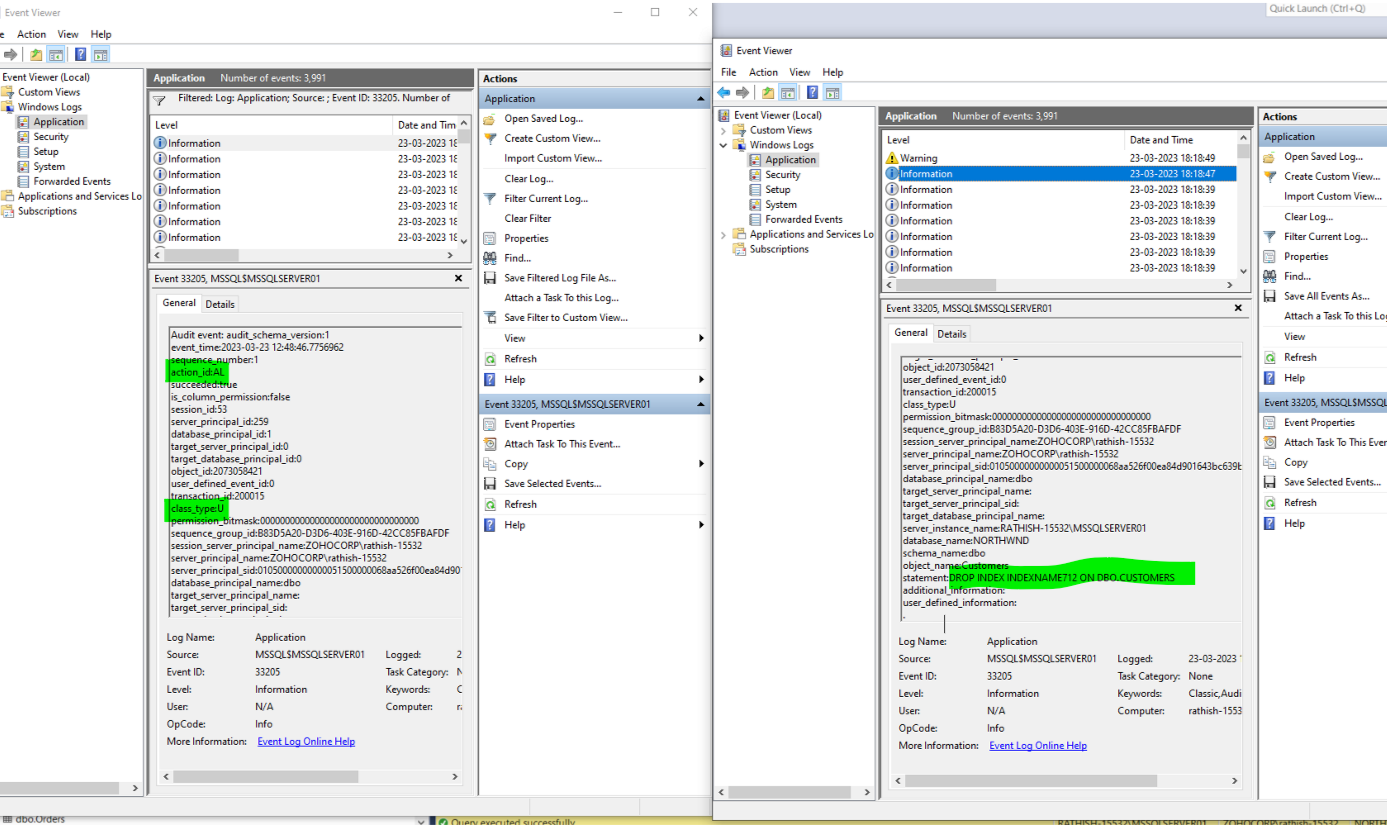Click Save Selected Events in right Actions pane
This screenshot has width=1387, height=826.
1332,482
